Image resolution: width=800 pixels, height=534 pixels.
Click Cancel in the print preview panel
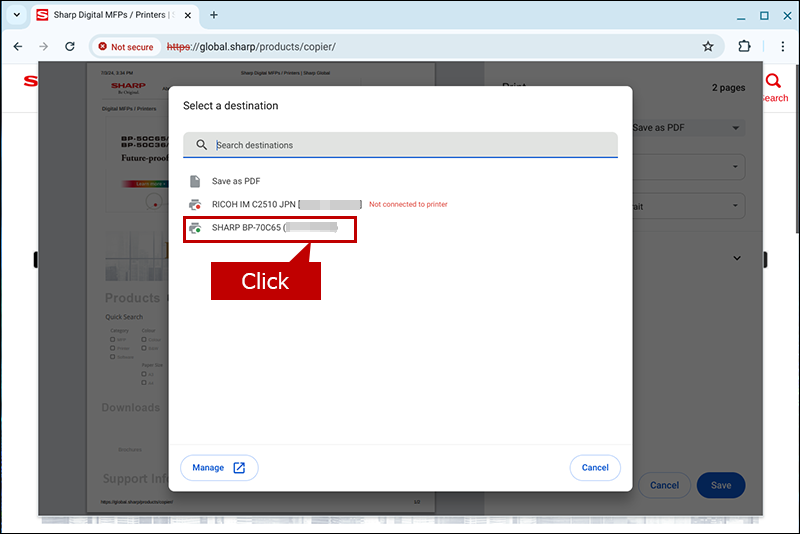[x=664, y=485]
